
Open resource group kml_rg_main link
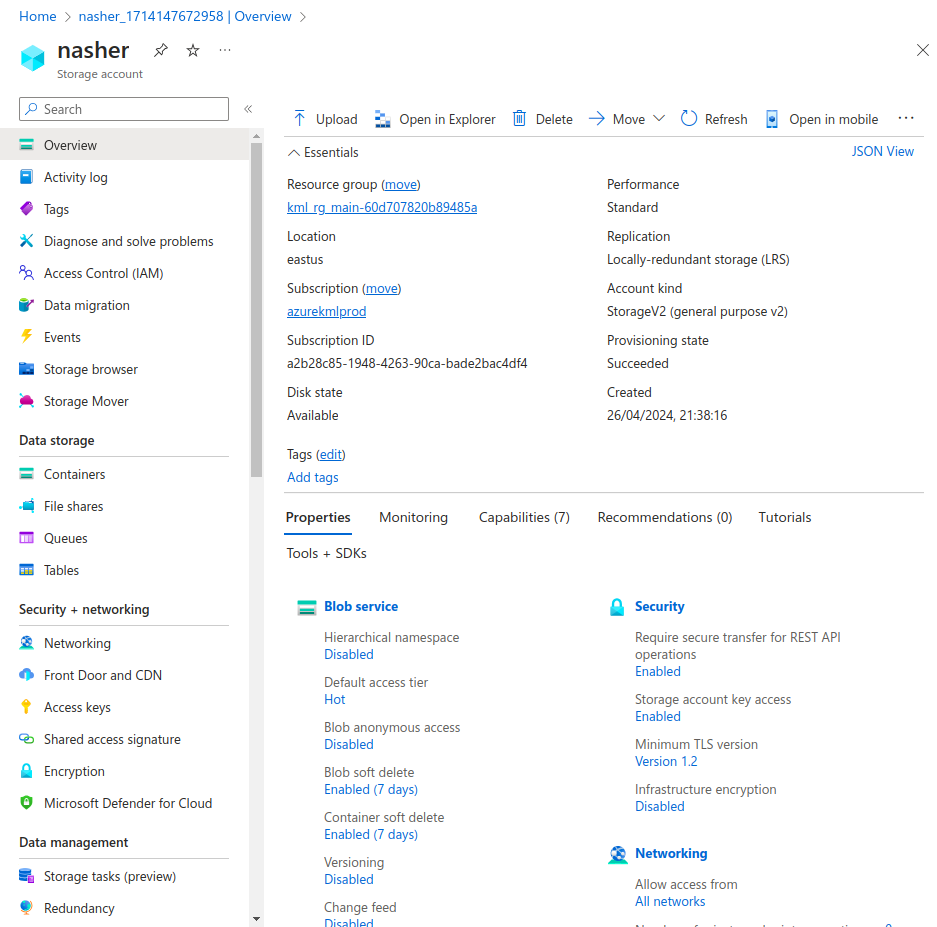tap(382, 207)
